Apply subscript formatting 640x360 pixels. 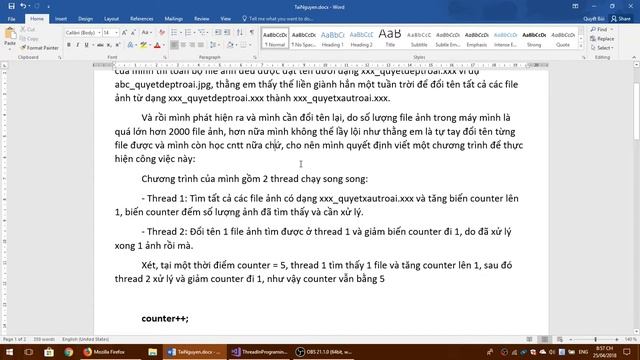tap(109, 45)
